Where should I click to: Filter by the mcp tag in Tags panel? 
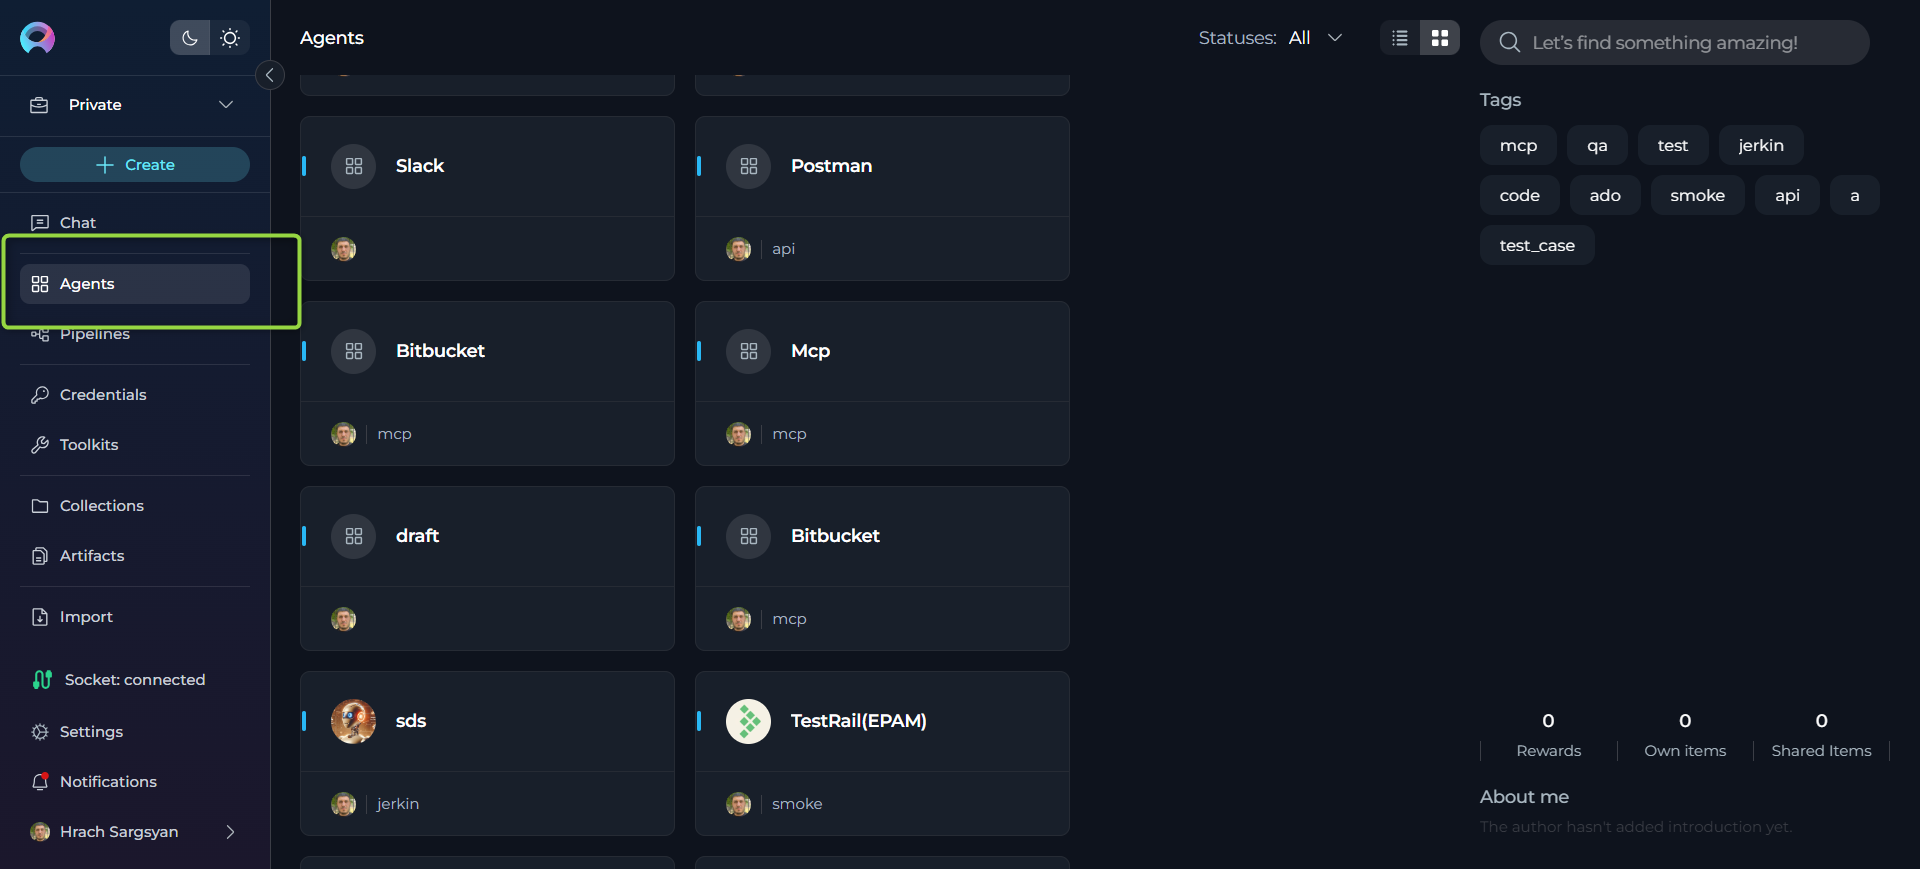tap(1518, 146)
